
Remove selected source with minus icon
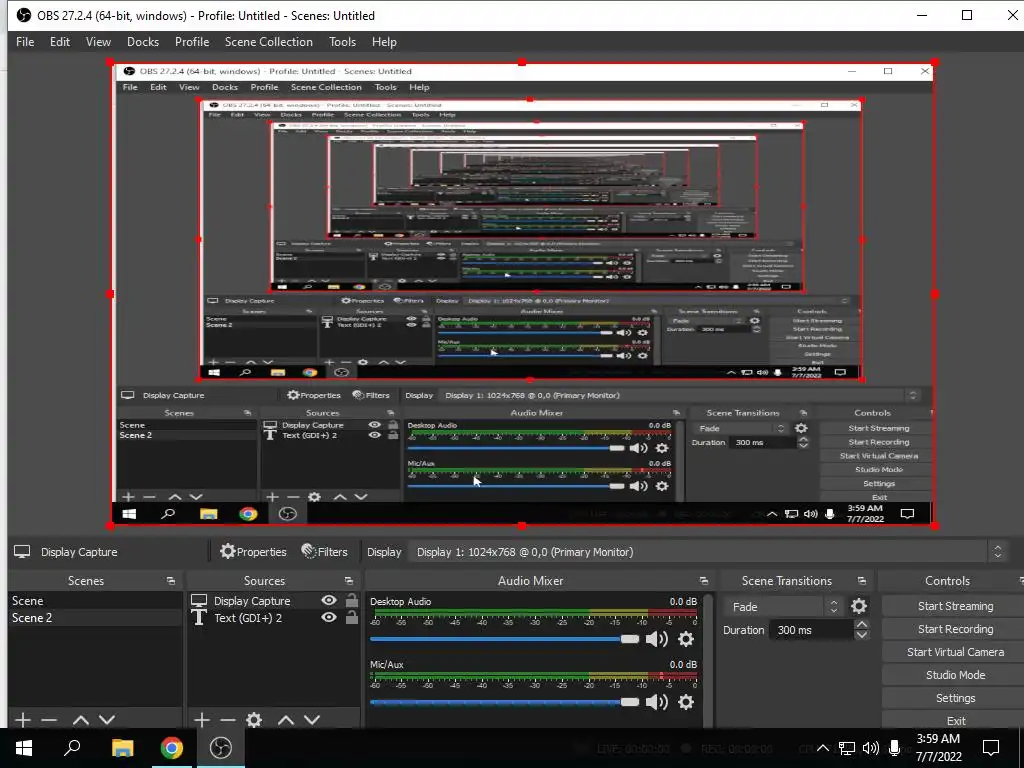pyautogui.click(x=228, y=720)
